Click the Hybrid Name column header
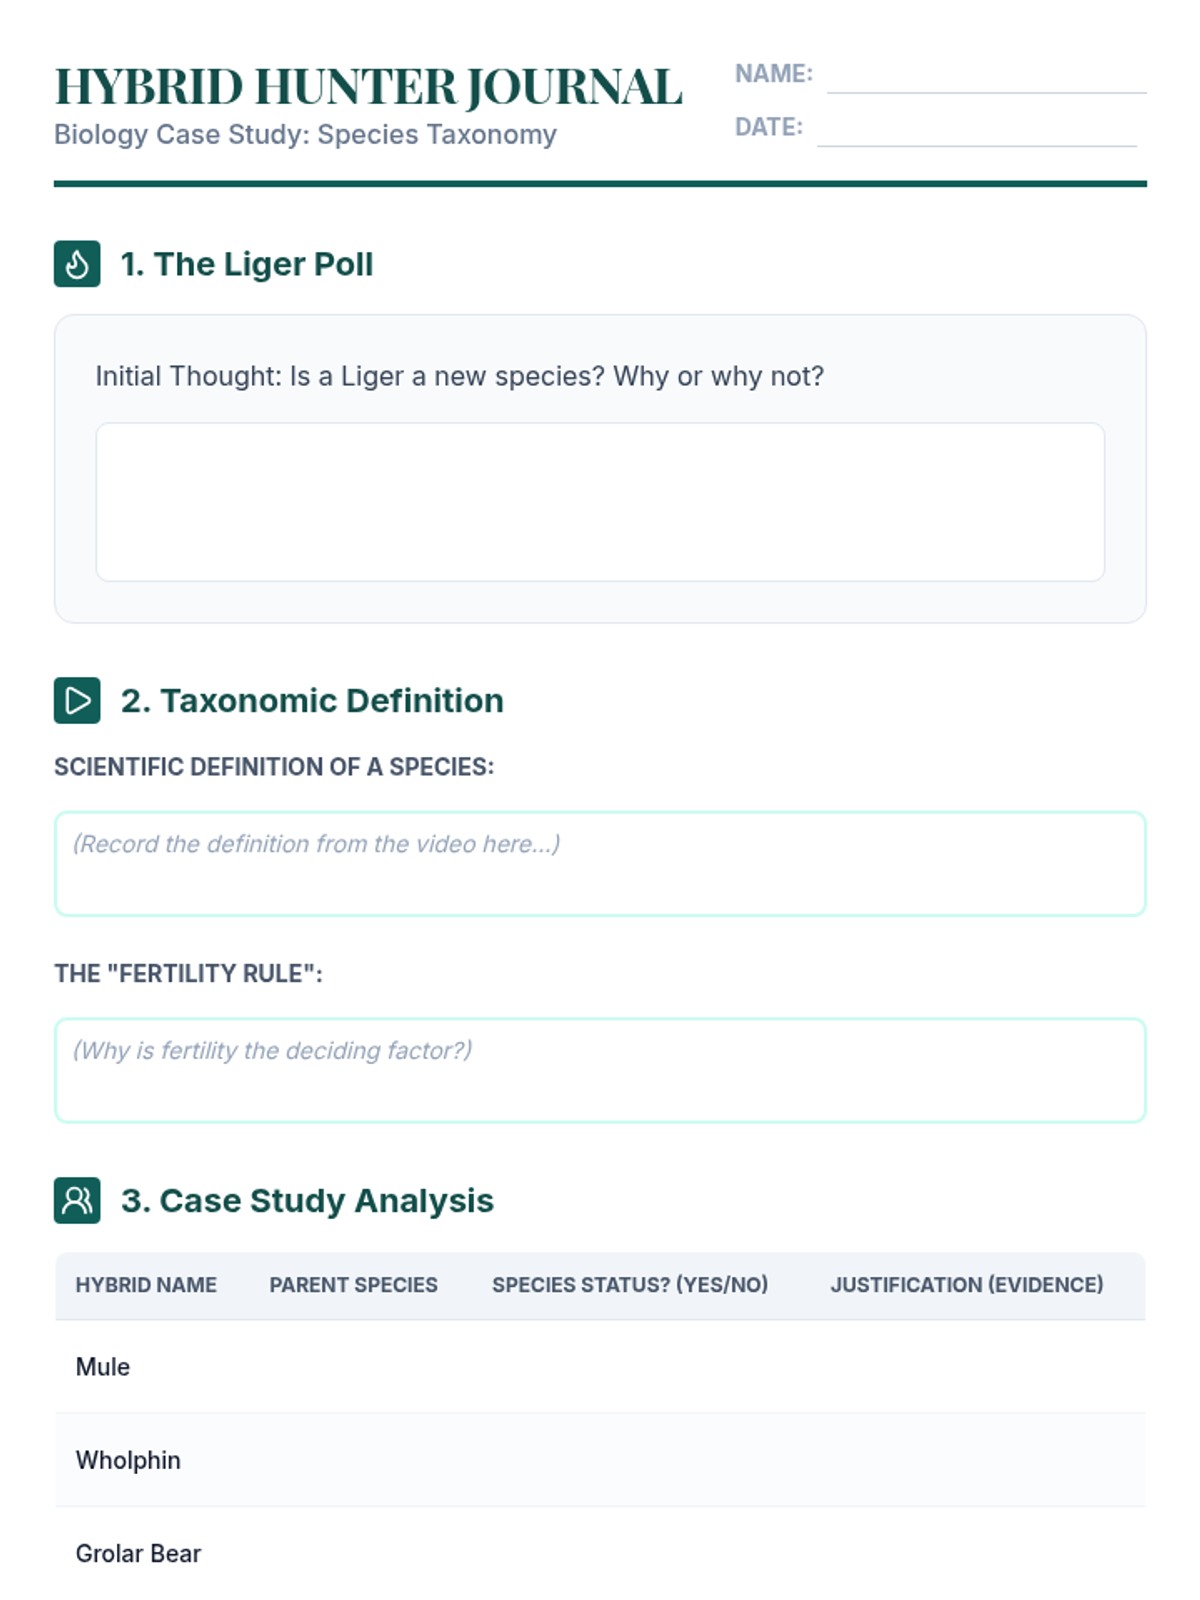 pyautogui.click(x=146, y=1285)
